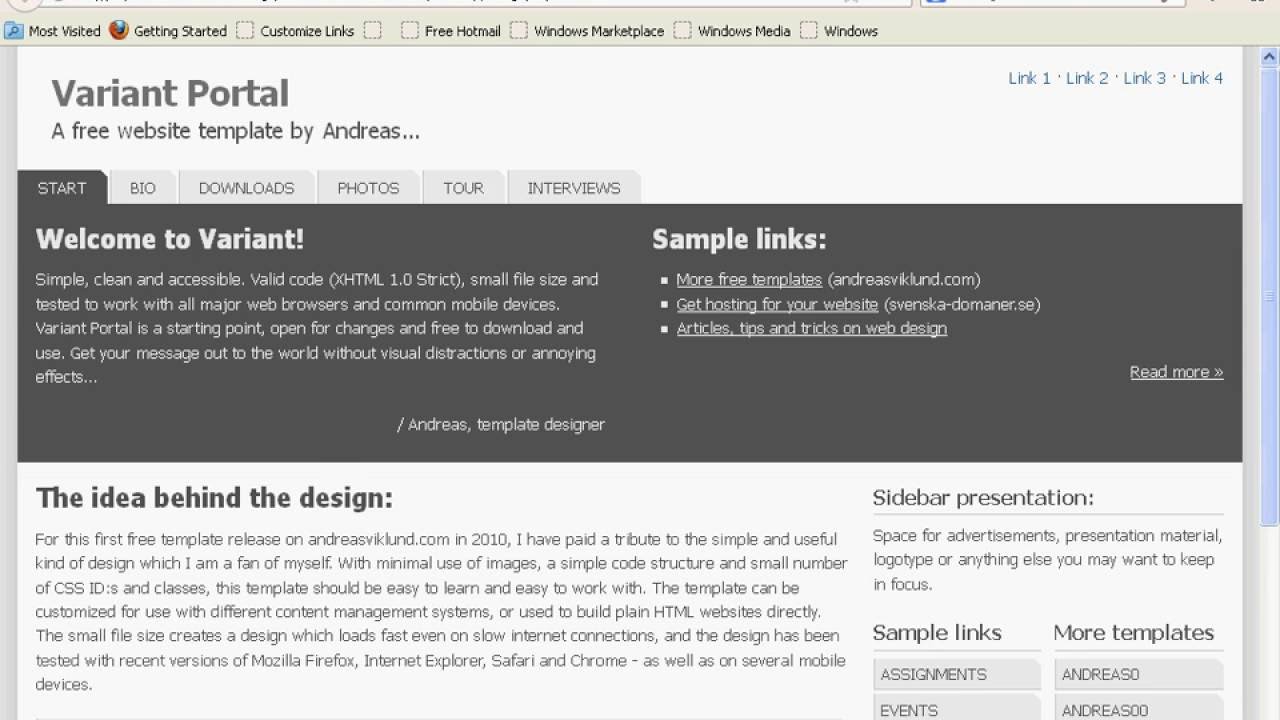Click the vertical scrollbar on the page
This screenshot has height=720, width=1280.
click(1269, 300)
